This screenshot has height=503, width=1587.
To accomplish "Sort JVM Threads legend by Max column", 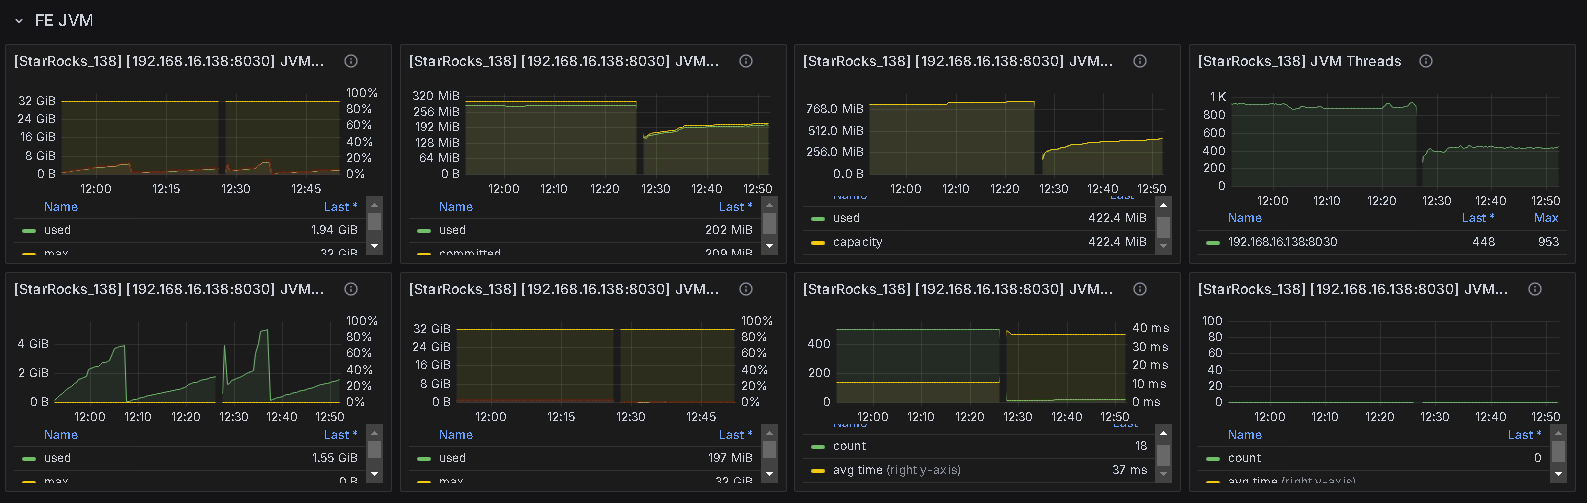I will click(x=1545, y=218).
